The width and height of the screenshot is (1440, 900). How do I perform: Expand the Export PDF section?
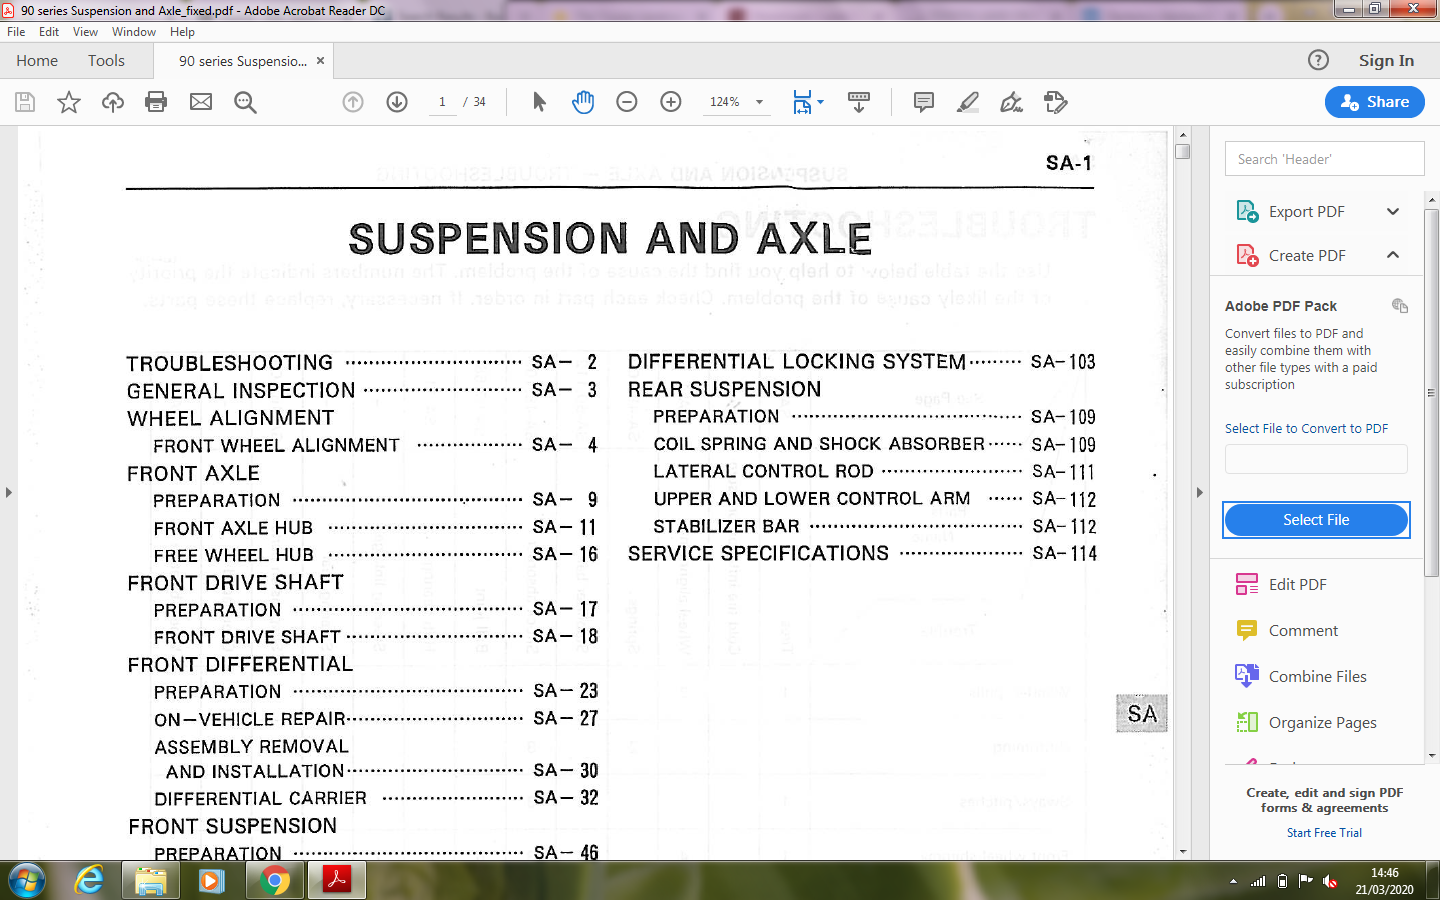click(x=1393, y=211)
